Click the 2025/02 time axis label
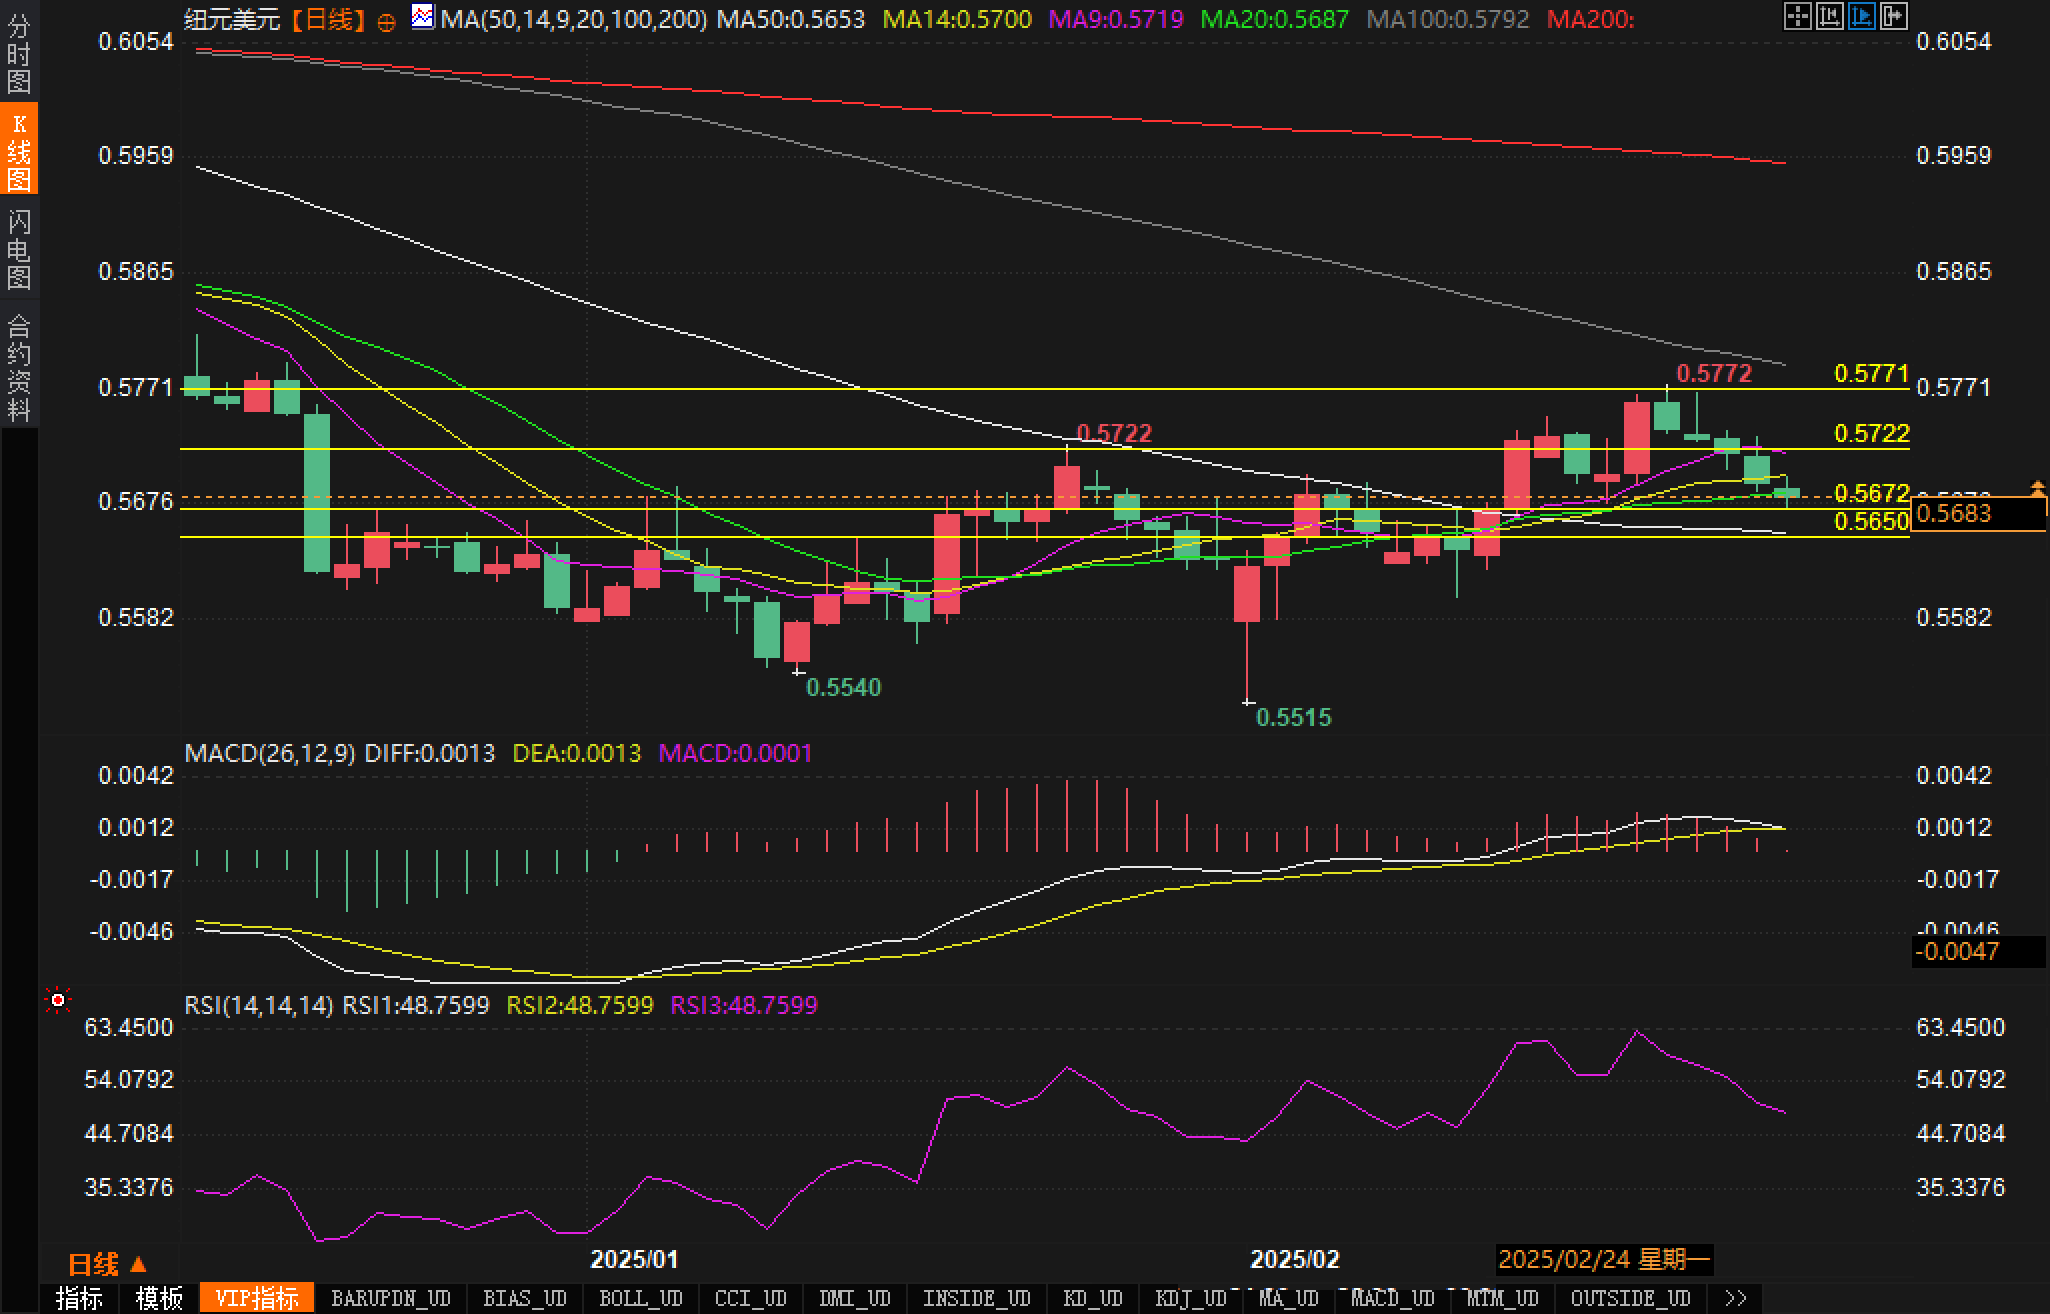 click(1295, 1259)
